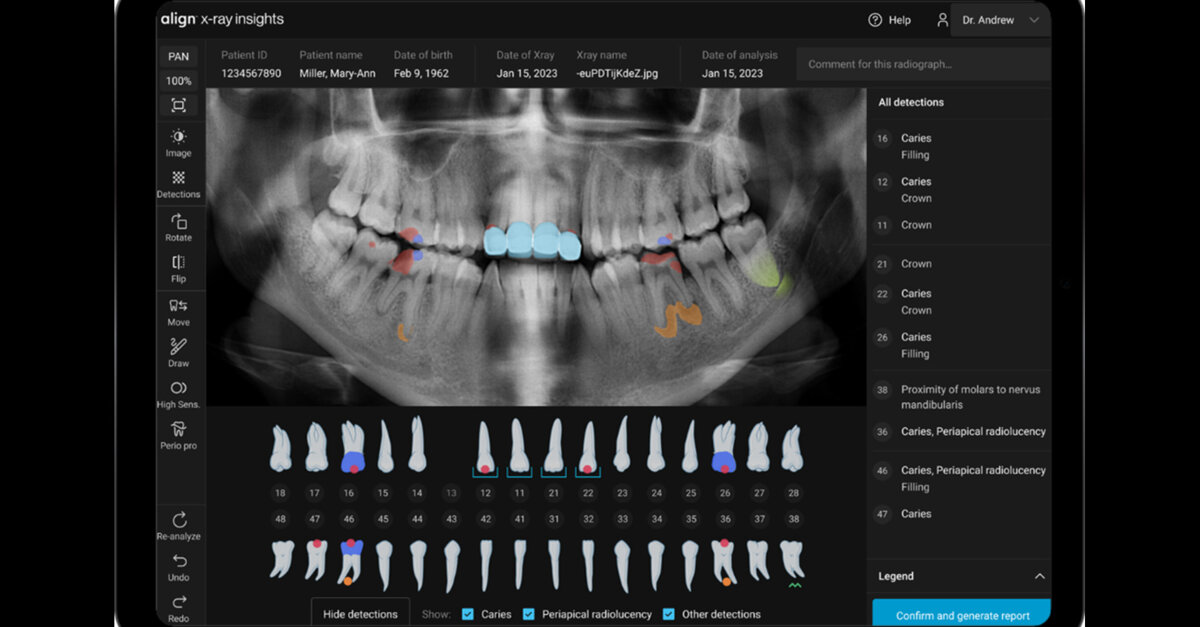Click the All detections heading
This screenshot has width=1200, height=627.
coord(911,102)
